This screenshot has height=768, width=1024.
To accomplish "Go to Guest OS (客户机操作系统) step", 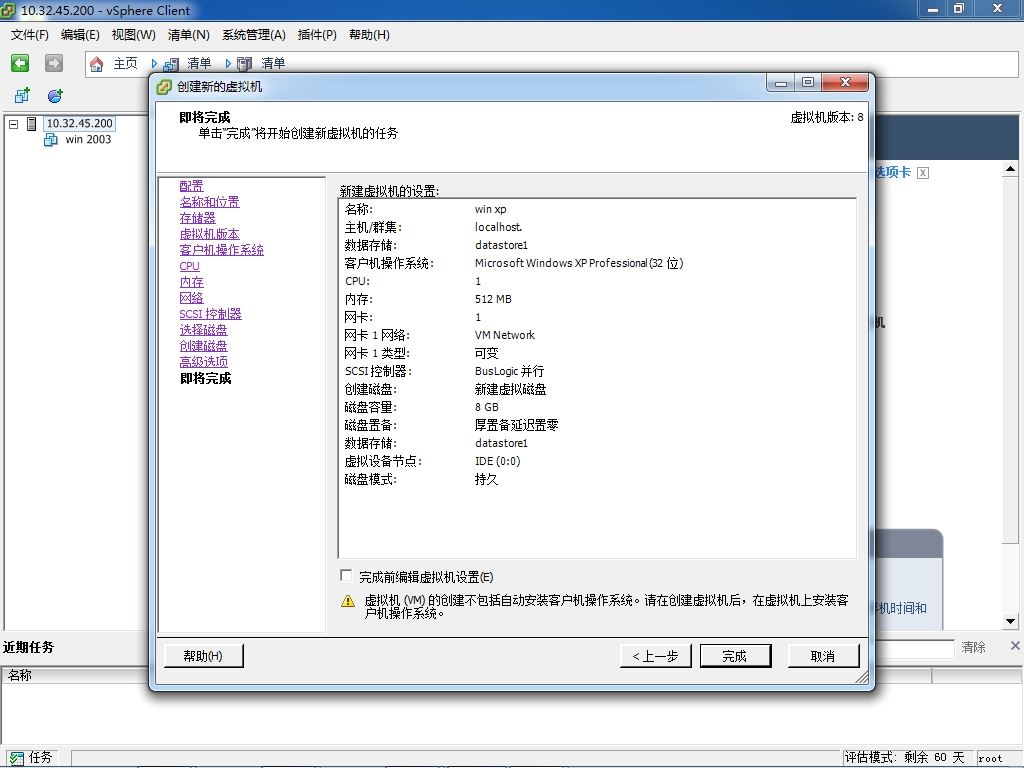I will [221, 250].
